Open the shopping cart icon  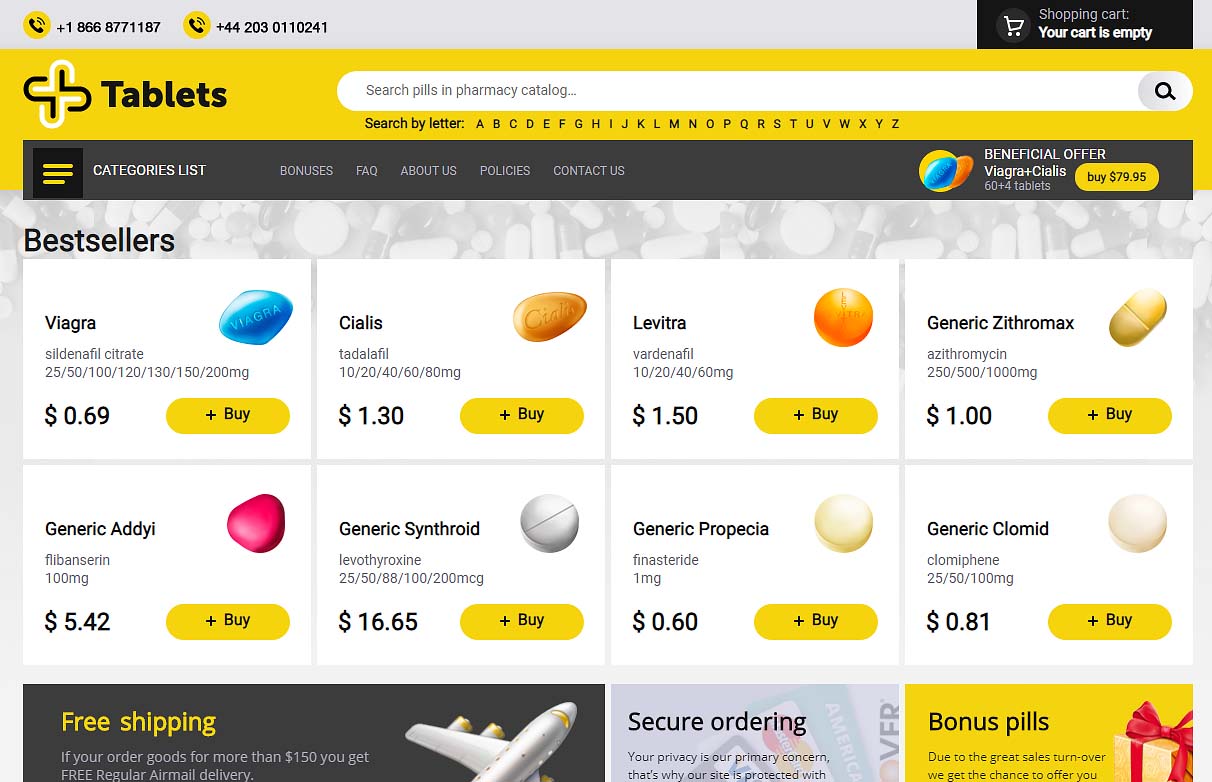point(1013,25)
